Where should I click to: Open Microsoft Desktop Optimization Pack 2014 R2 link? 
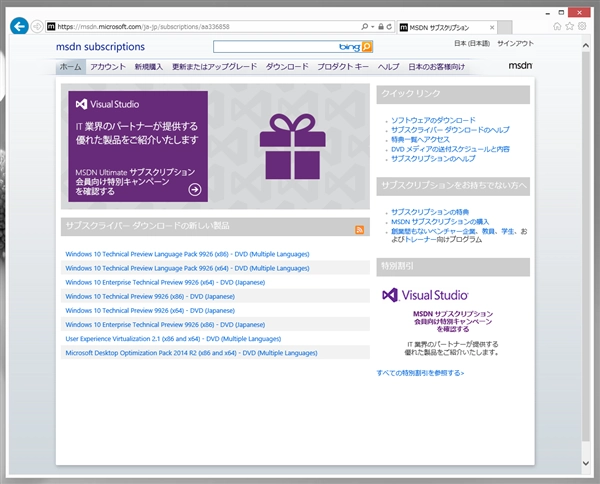[x=191, y=353]
